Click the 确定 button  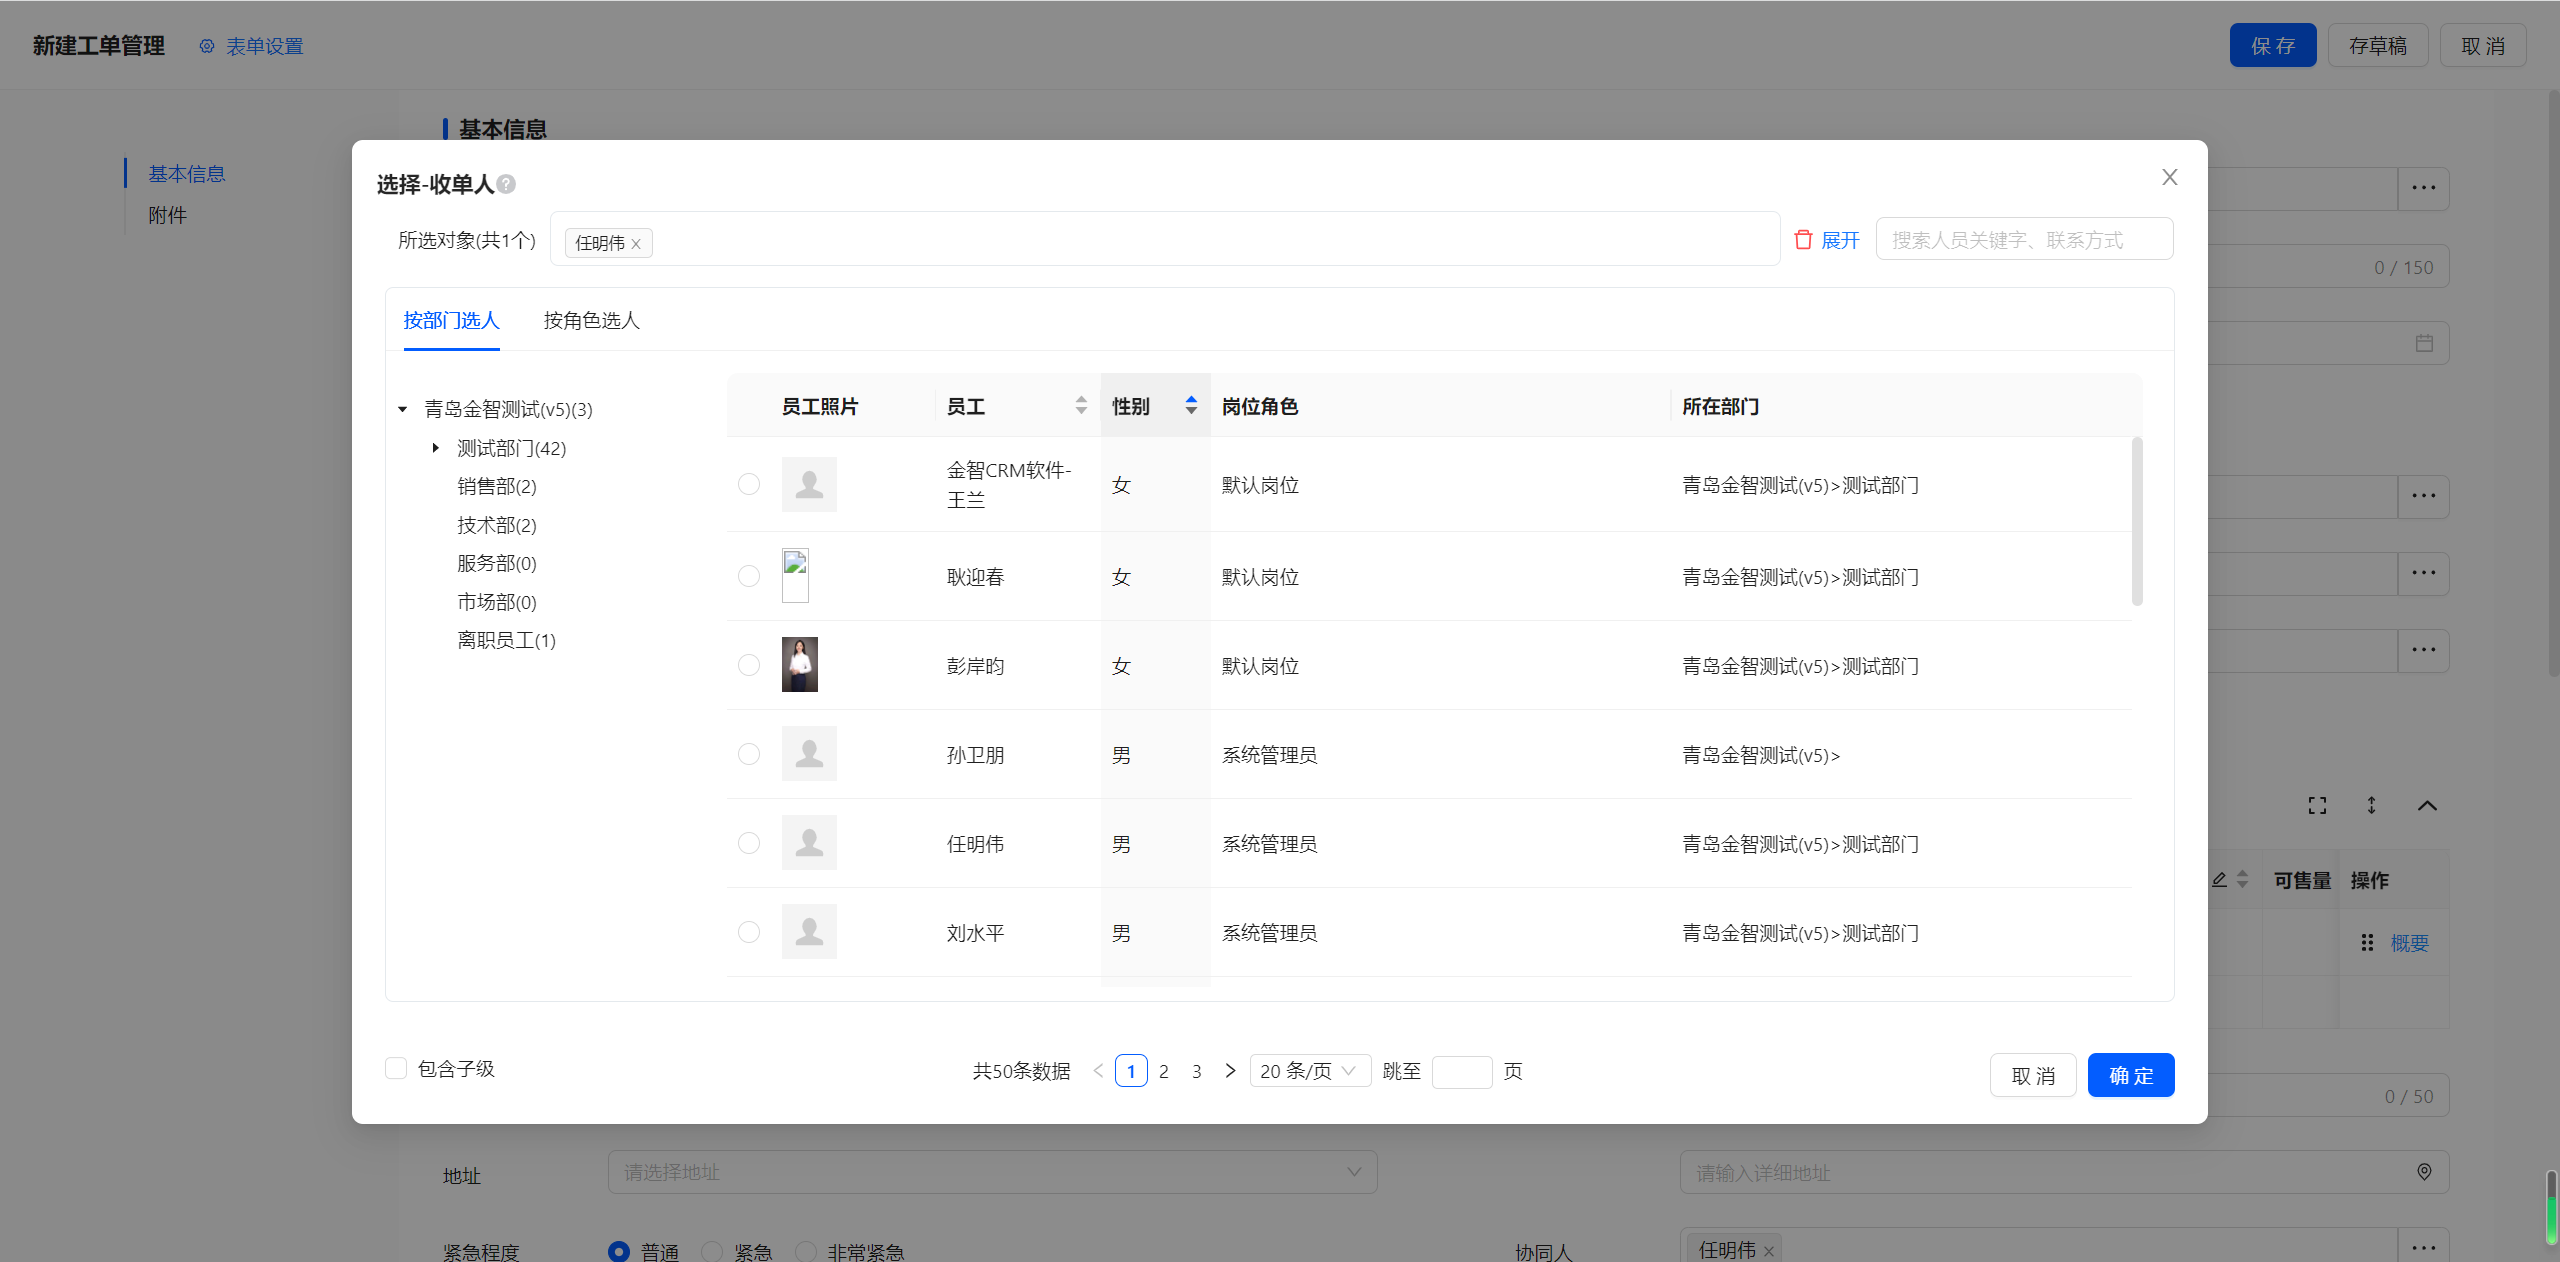pyautogui.click(x=2131, y=1075)
